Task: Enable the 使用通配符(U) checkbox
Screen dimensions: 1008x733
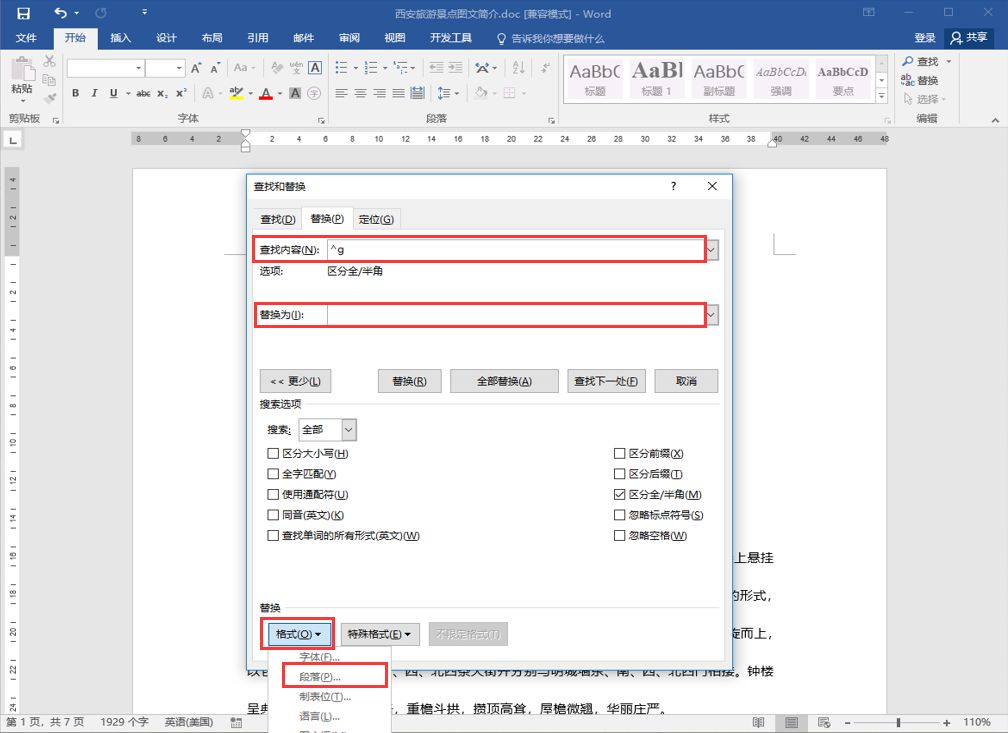Action: pos(273,494)
